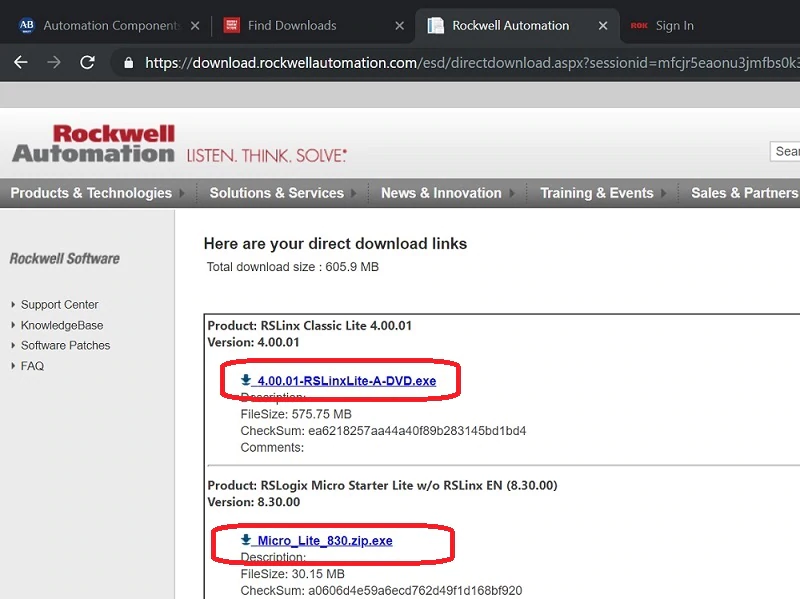Click 'Here are your direct download links' heading
The width and height of the screenshot is (800, 599).
click(x=335, y=244)
